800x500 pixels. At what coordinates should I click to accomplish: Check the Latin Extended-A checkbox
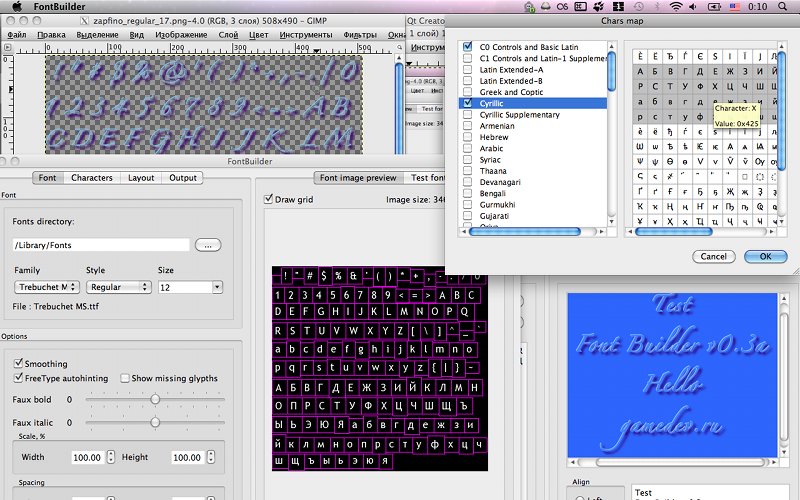point(467,69)
